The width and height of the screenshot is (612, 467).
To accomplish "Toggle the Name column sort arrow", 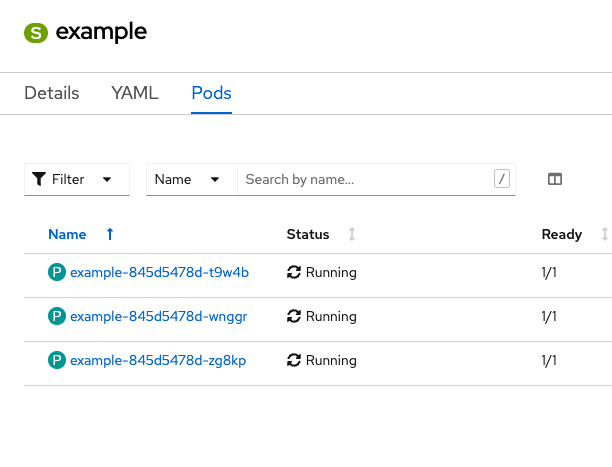I will point(110,234).
